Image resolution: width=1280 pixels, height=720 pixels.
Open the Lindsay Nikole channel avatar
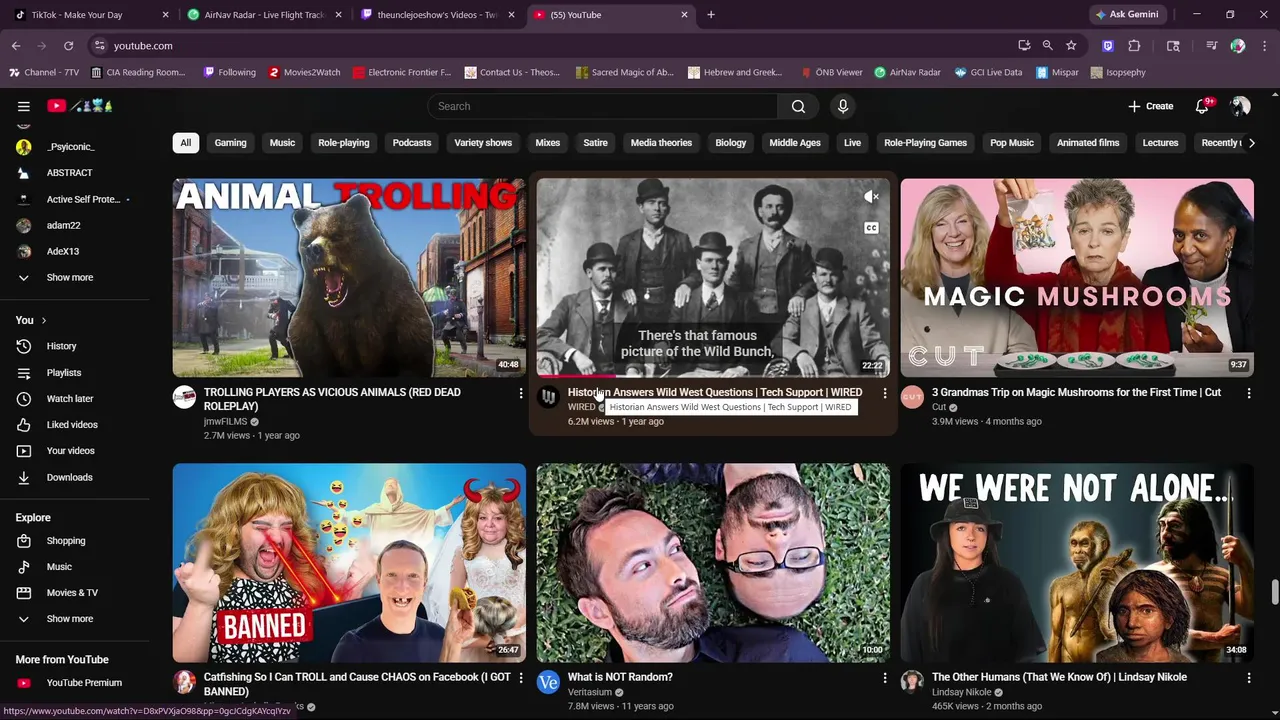[x=912, y=682]
